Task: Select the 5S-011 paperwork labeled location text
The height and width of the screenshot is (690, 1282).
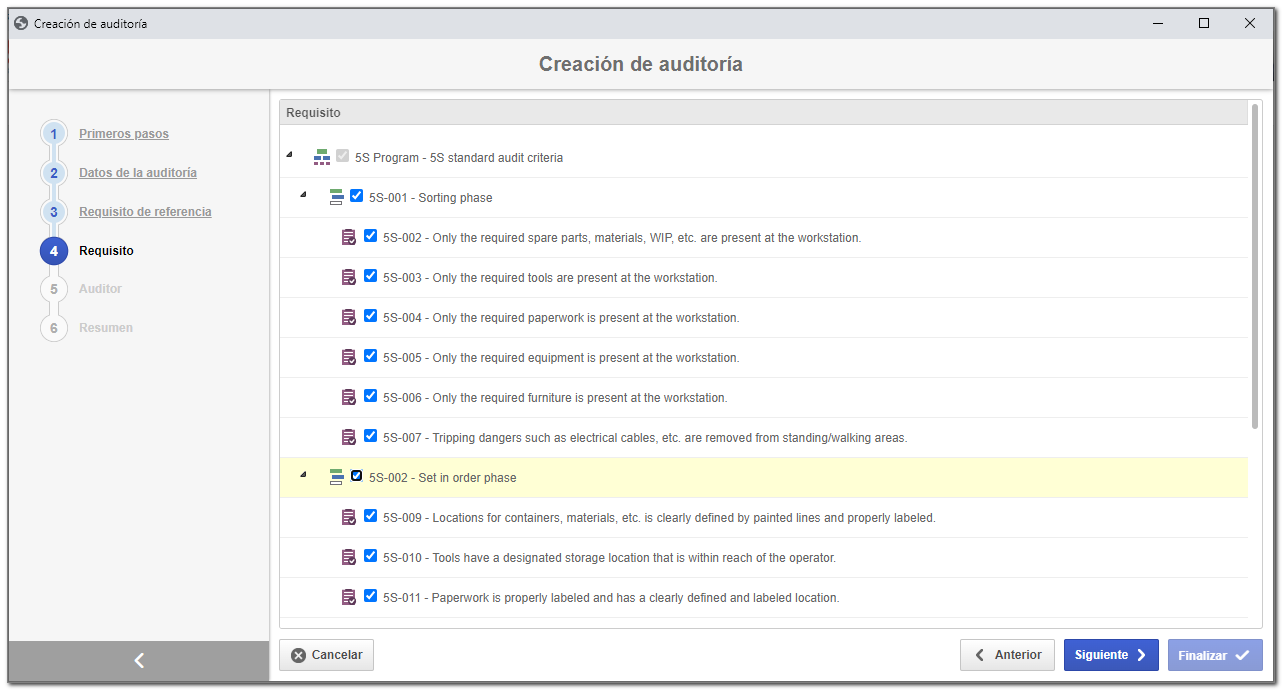Action: click(611, 598)
